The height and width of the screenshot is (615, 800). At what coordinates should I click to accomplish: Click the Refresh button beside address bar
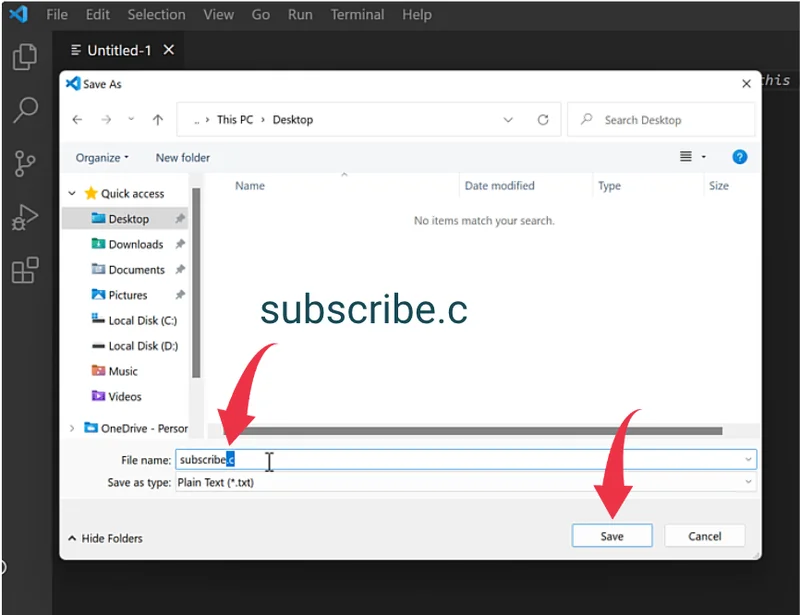pos(543,120)
